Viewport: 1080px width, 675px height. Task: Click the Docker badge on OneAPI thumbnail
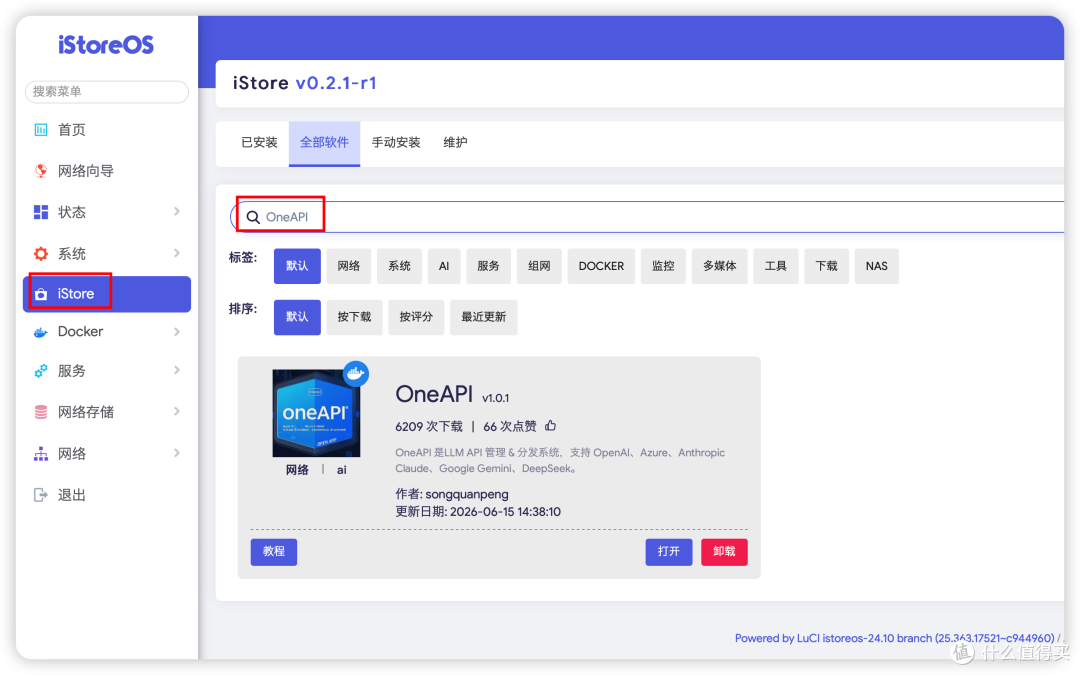[x=356, y=373]
